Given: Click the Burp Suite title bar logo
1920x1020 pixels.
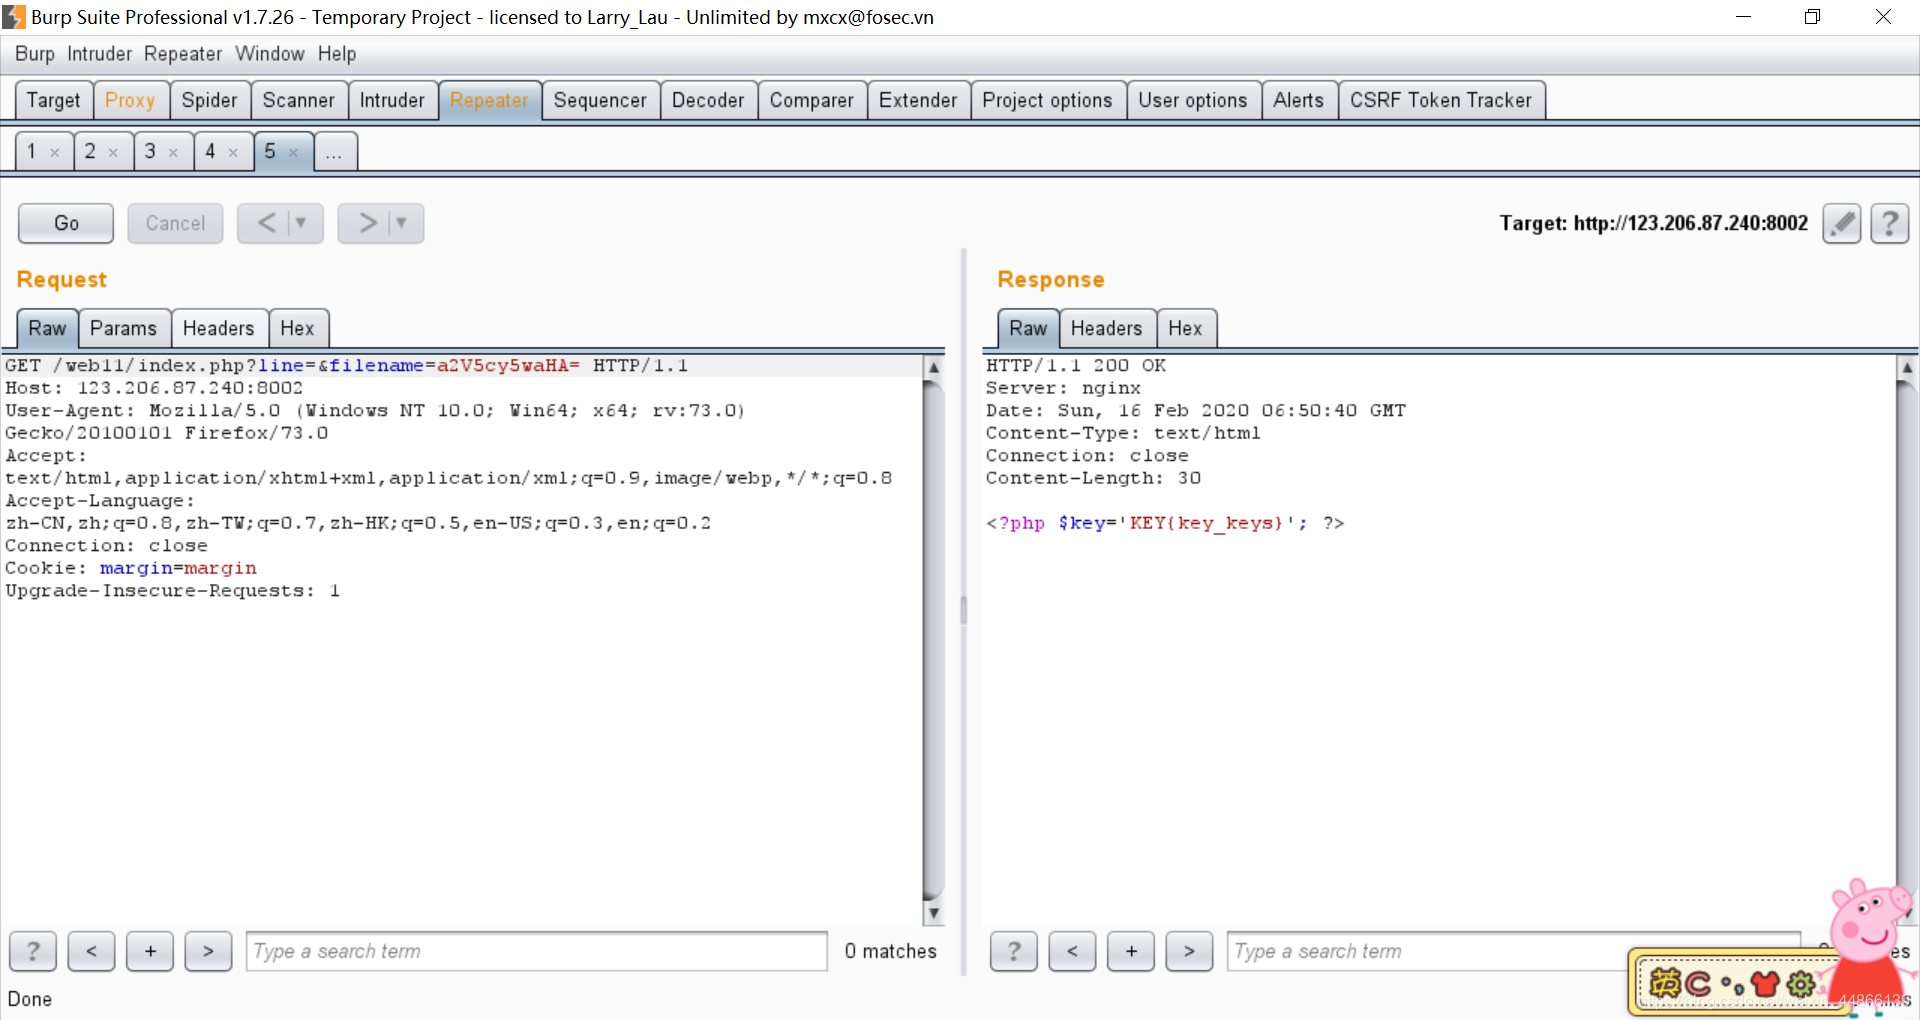Looking at the screenshot, I should click(14, 17).
